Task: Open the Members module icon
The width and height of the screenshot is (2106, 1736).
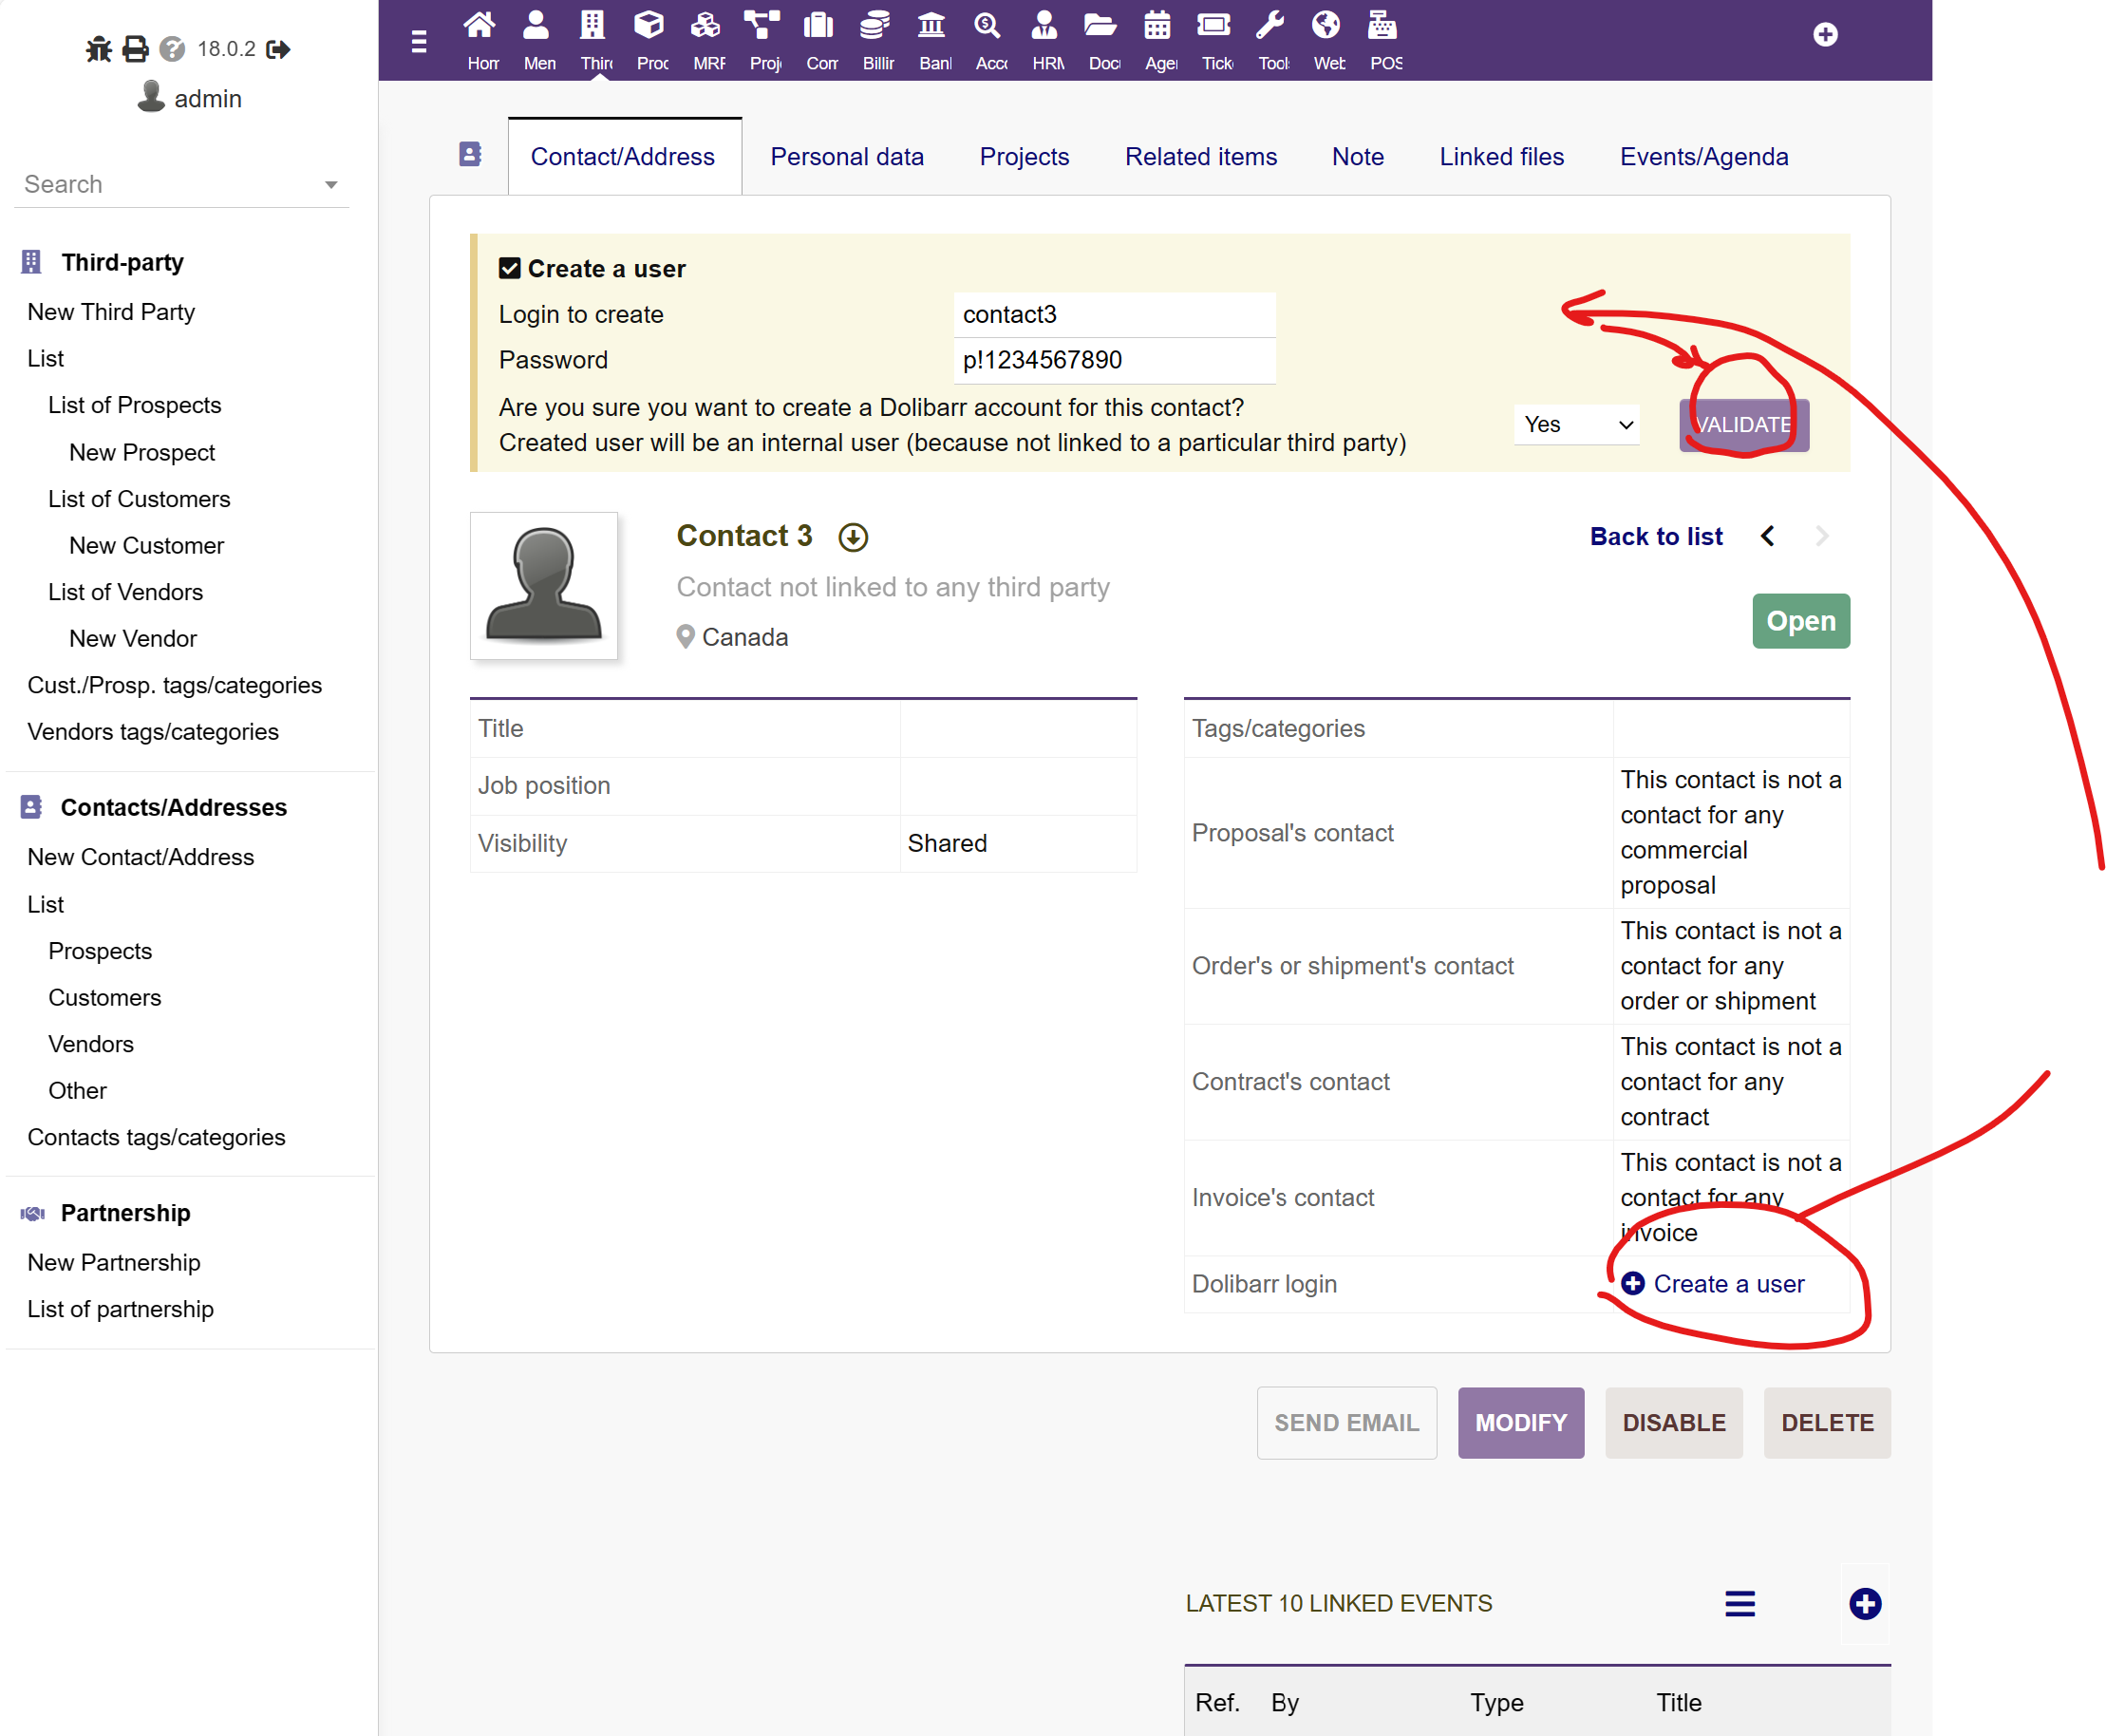Action: point(537,25)
